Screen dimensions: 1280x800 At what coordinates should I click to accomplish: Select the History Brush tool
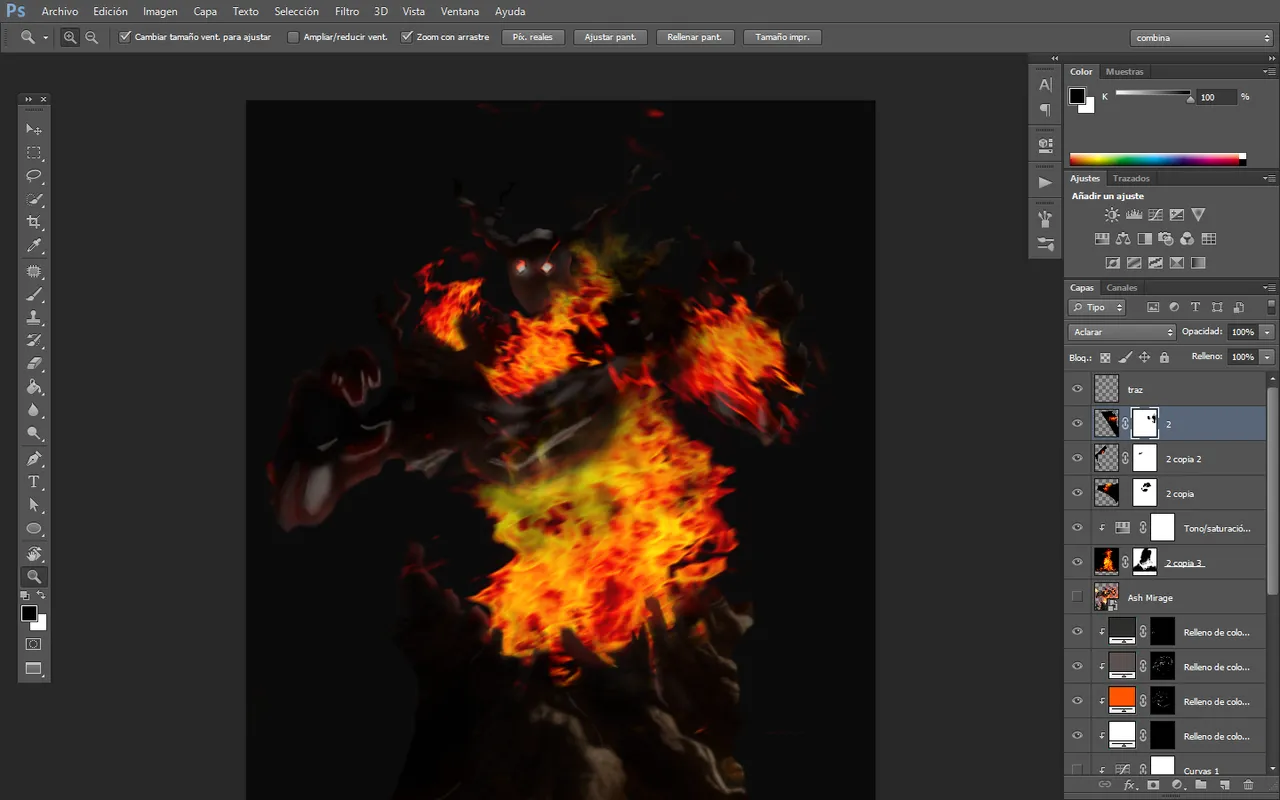pyautogui.click(x=34, y=341)
